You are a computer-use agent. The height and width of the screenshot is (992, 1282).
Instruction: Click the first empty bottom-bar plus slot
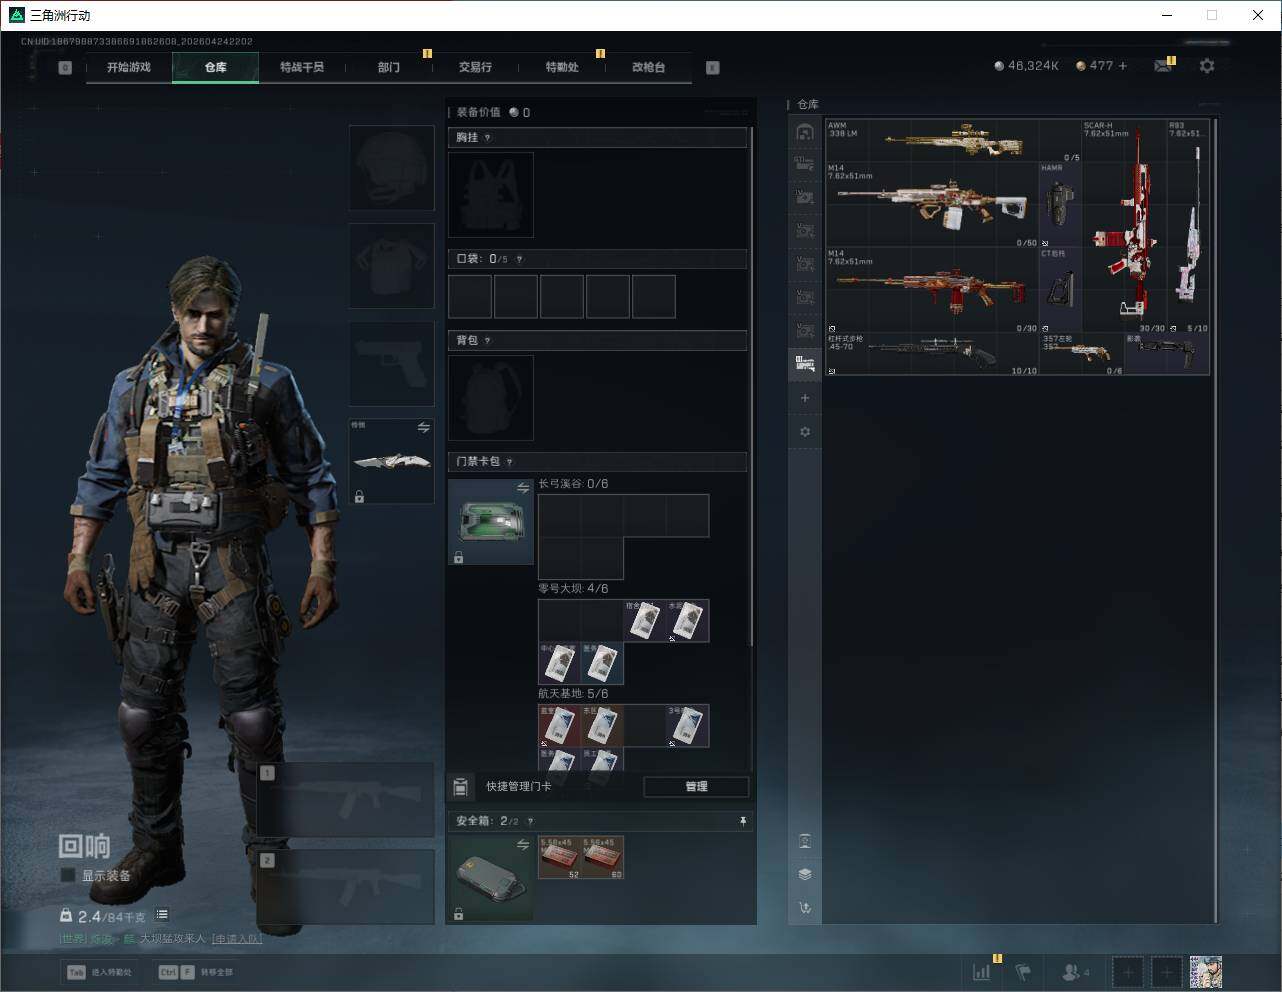point(1128,972)
